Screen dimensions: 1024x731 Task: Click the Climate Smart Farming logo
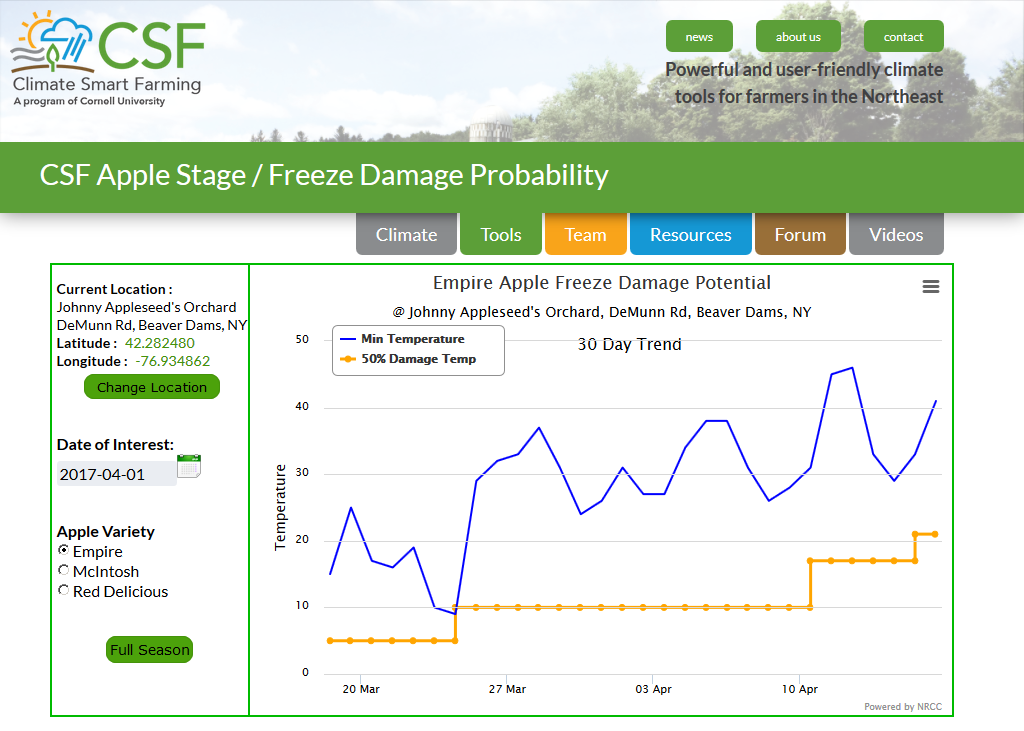point(108,60)
